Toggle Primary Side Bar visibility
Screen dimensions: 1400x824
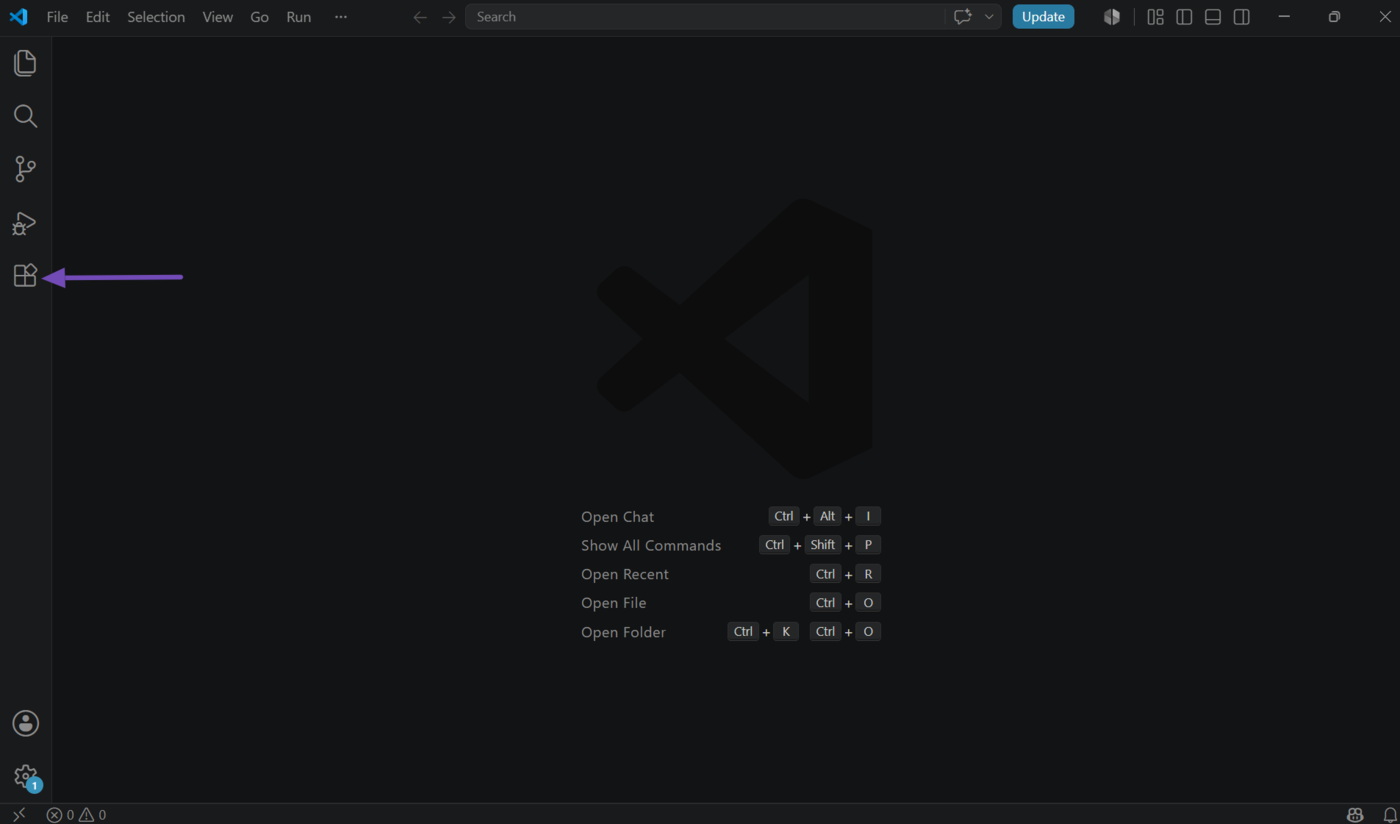1184,17
